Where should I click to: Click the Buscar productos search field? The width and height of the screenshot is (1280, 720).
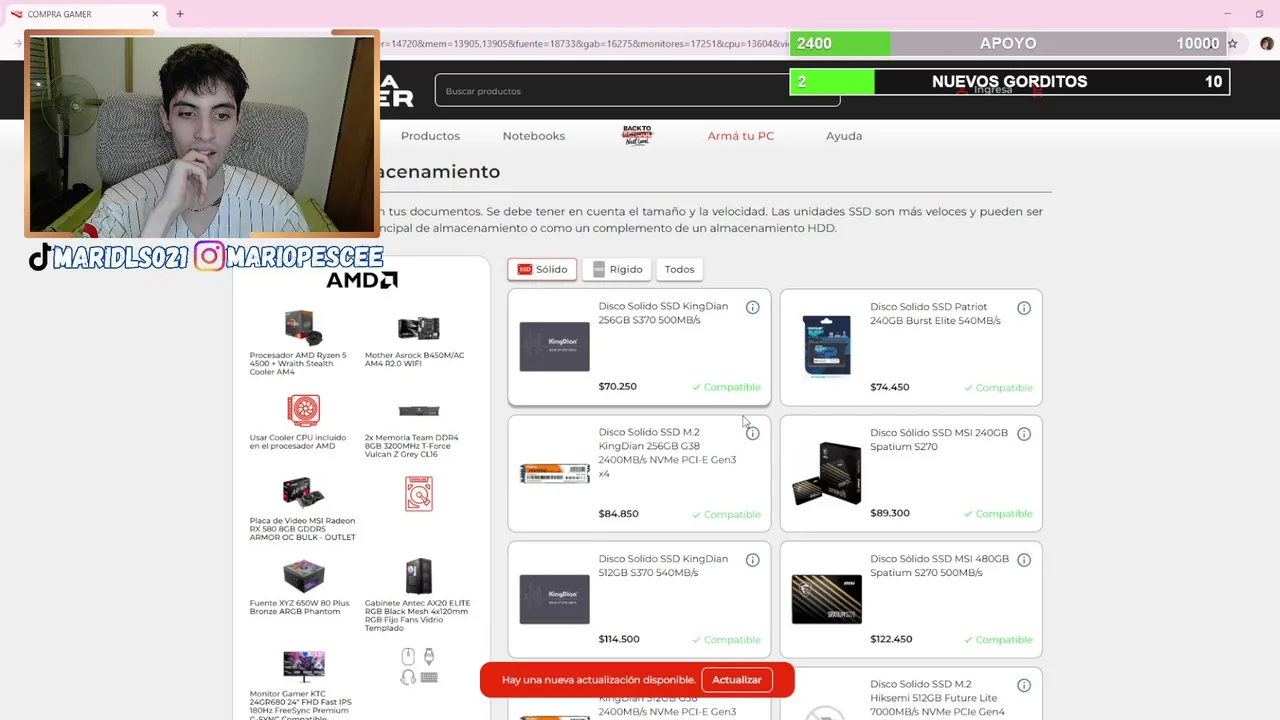pos(637,91)
